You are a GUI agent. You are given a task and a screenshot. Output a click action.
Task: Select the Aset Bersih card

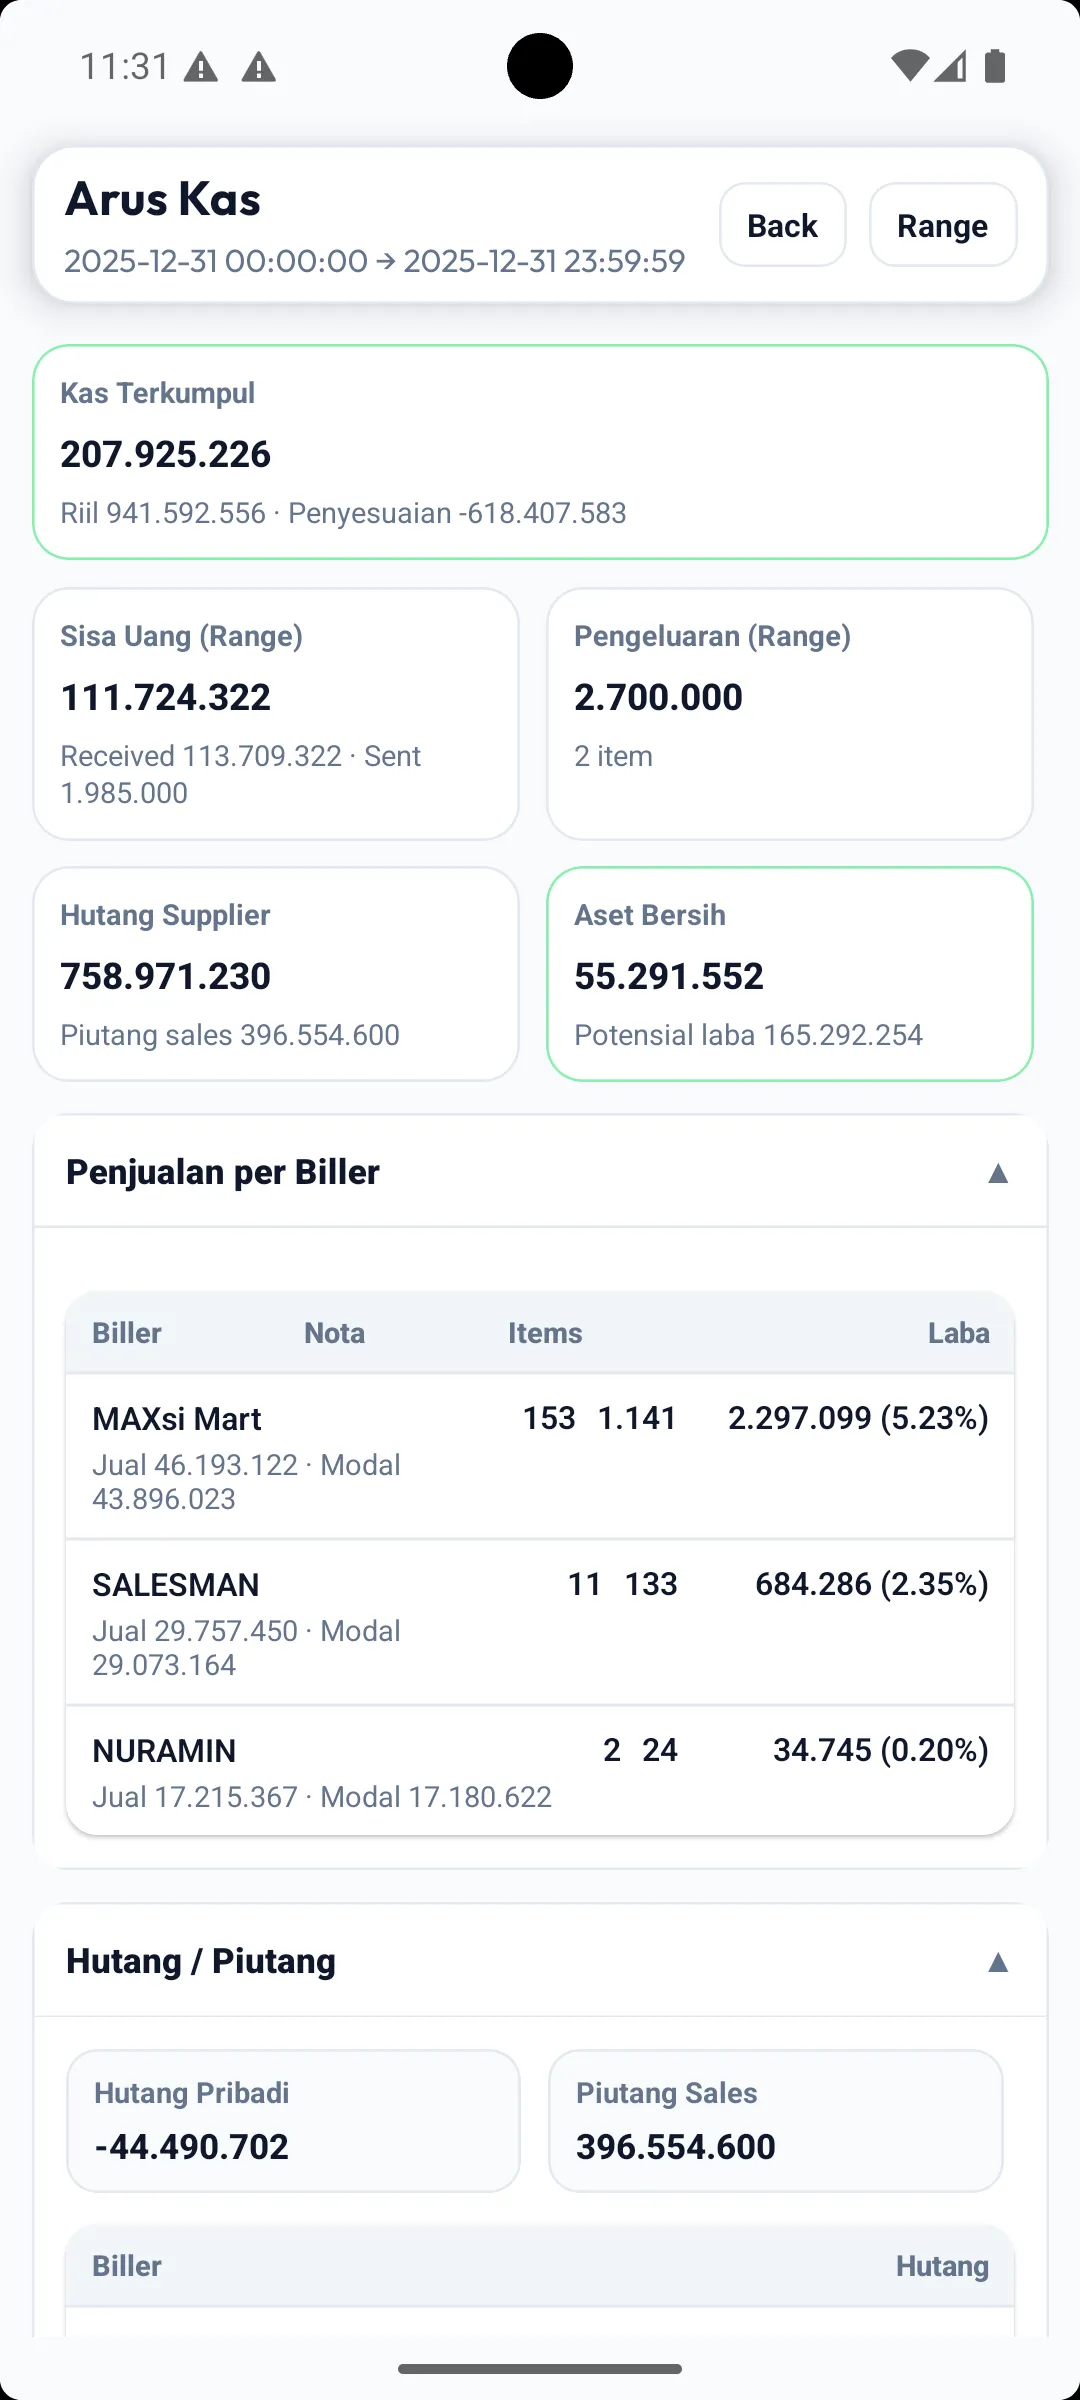tap(790, 974)
